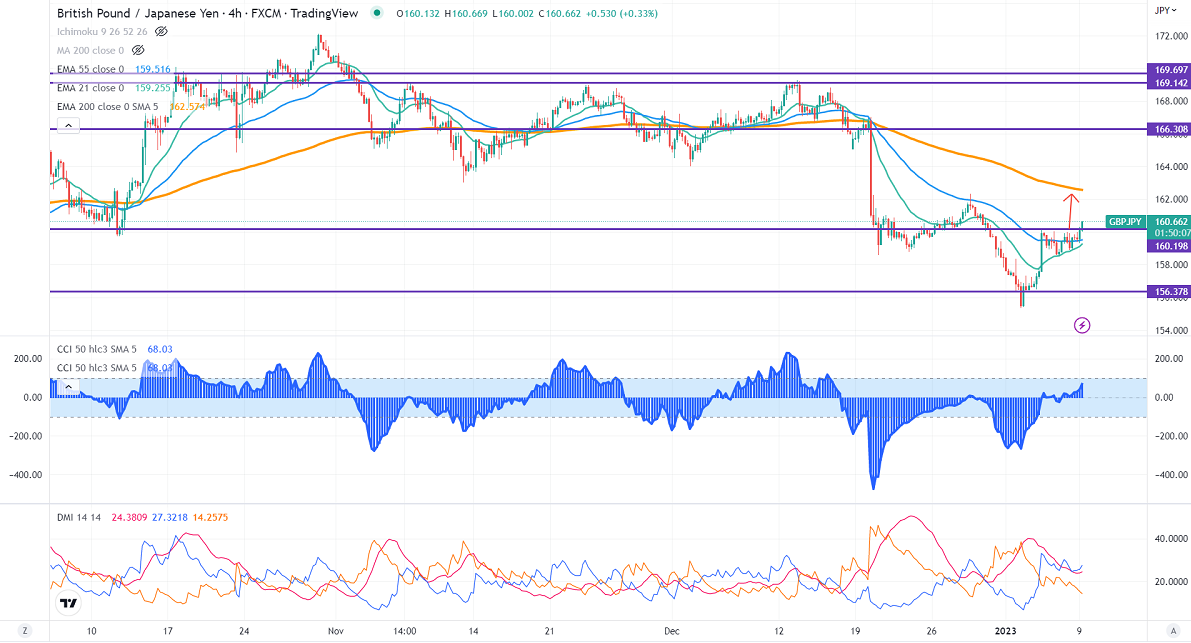Click the green market status dot

[377, 13]
